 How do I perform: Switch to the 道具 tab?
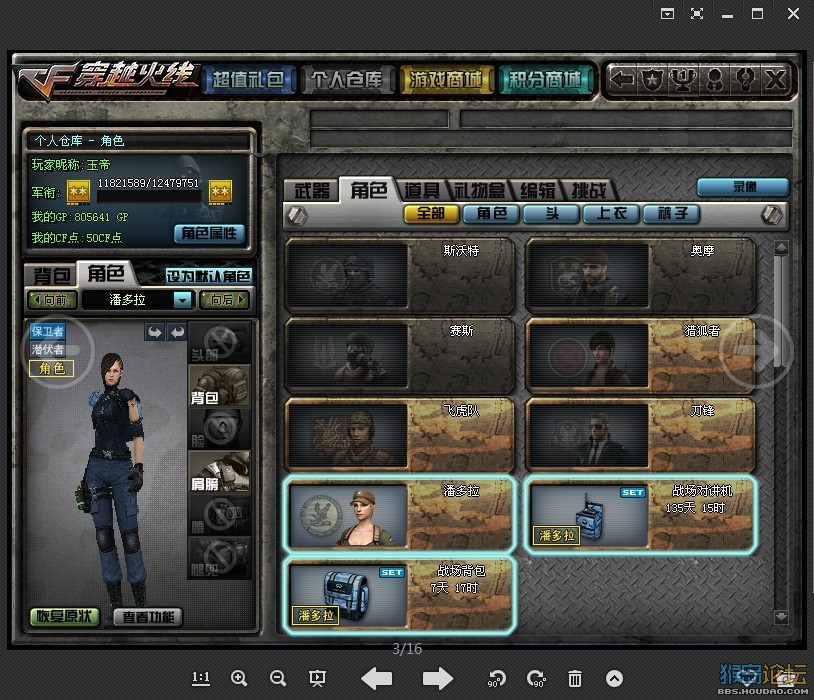(422, 191)
